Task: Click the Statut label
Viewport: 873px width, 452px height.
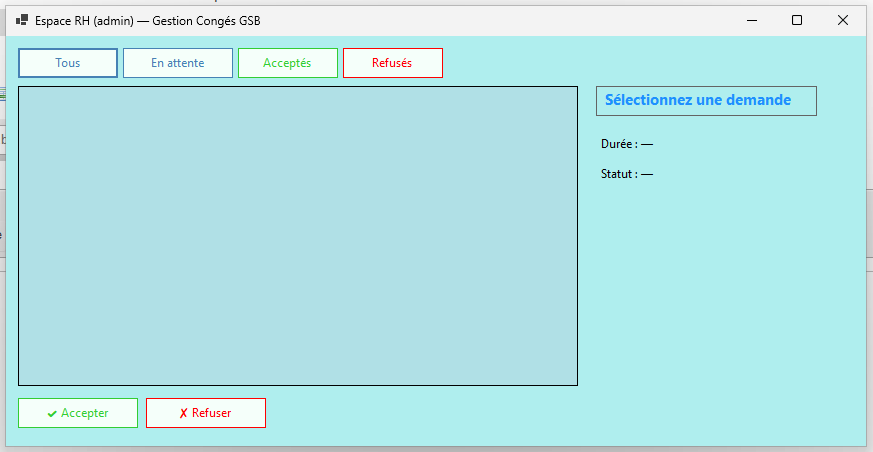Action: [x=619, y=174]
